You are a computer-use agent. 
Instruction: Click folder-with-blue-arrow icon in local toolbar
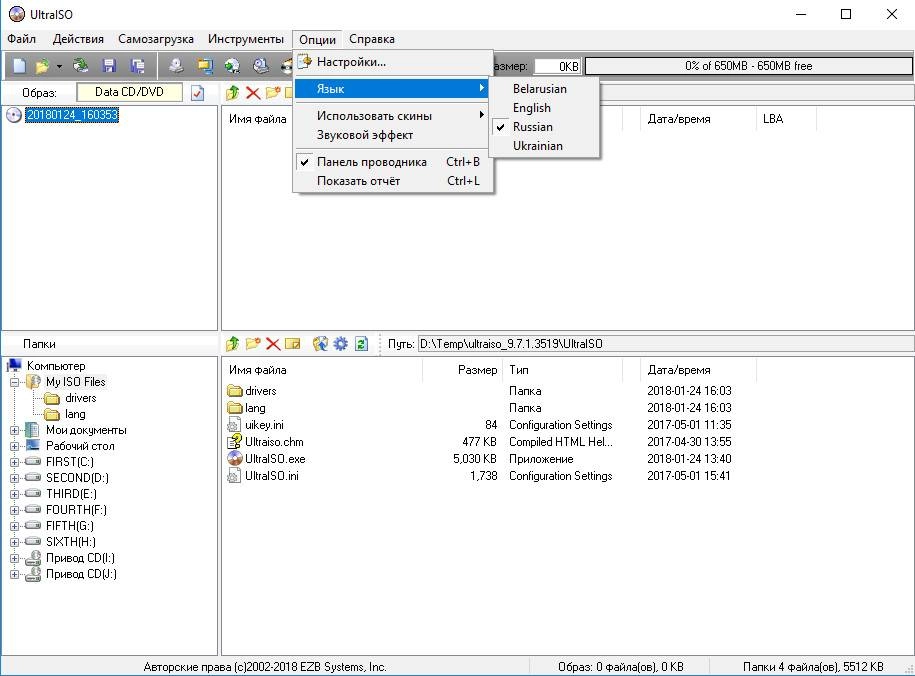pyautogui.click(x=320, y=343)
